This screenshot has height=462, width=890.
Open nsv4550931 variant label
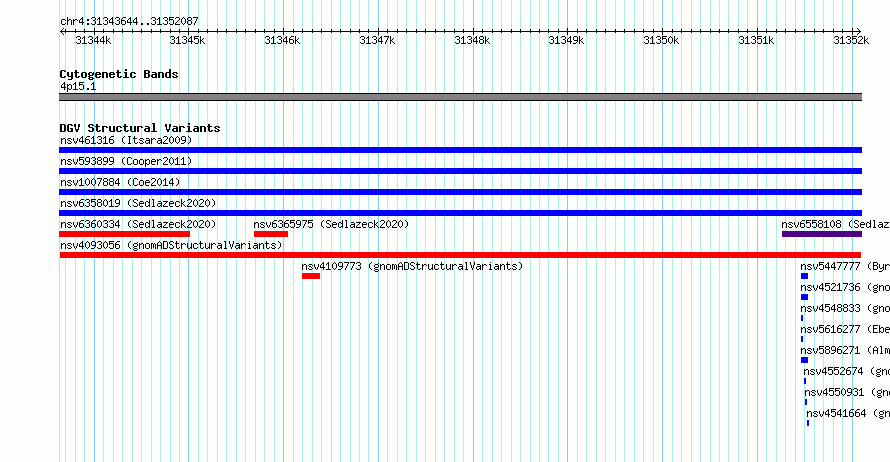pos(847,392)
